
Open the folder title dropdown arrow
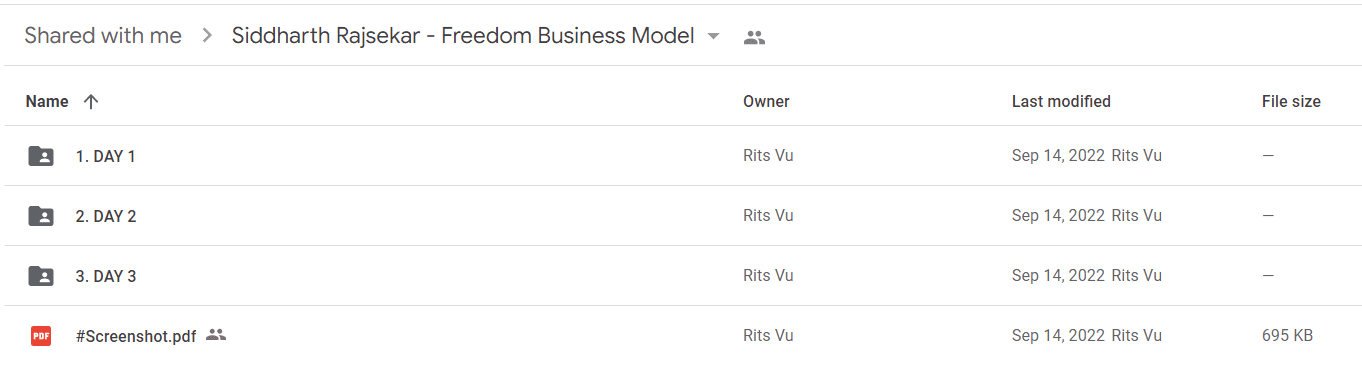[x=713, y=36]
